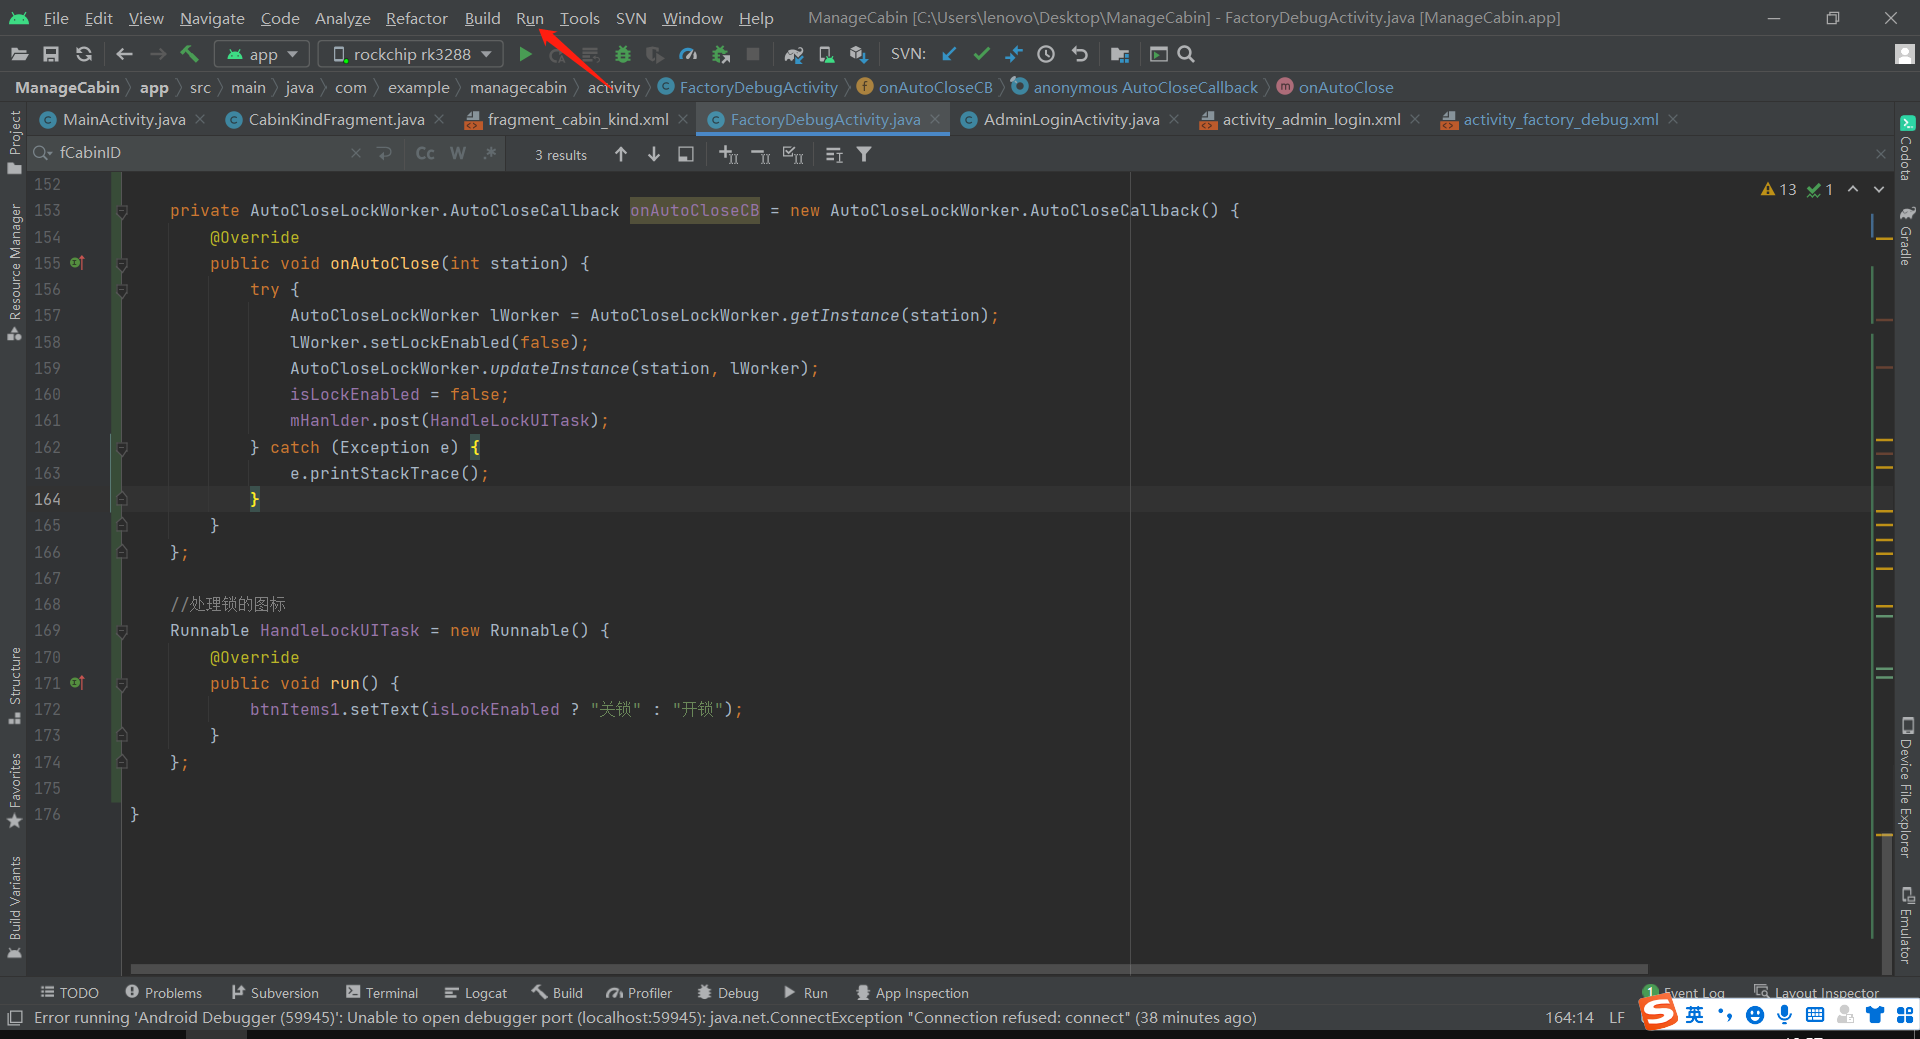Start debugging with the green bug icon
This screenshot has height=1039, width=1920.
623,54
